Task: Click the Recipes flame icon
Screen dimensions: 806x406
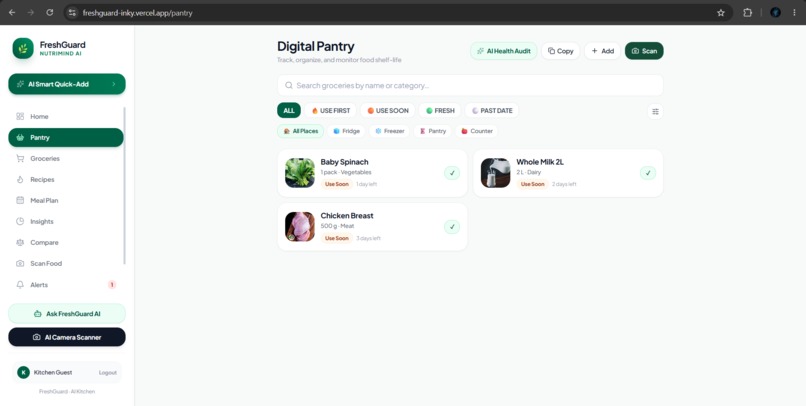Action: pos(20,180)
